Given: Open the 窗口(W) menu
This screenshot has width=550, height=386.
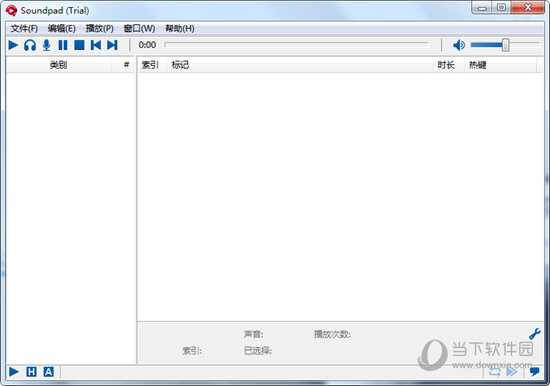Looking at the screenshot, I should tap(139, 28).
